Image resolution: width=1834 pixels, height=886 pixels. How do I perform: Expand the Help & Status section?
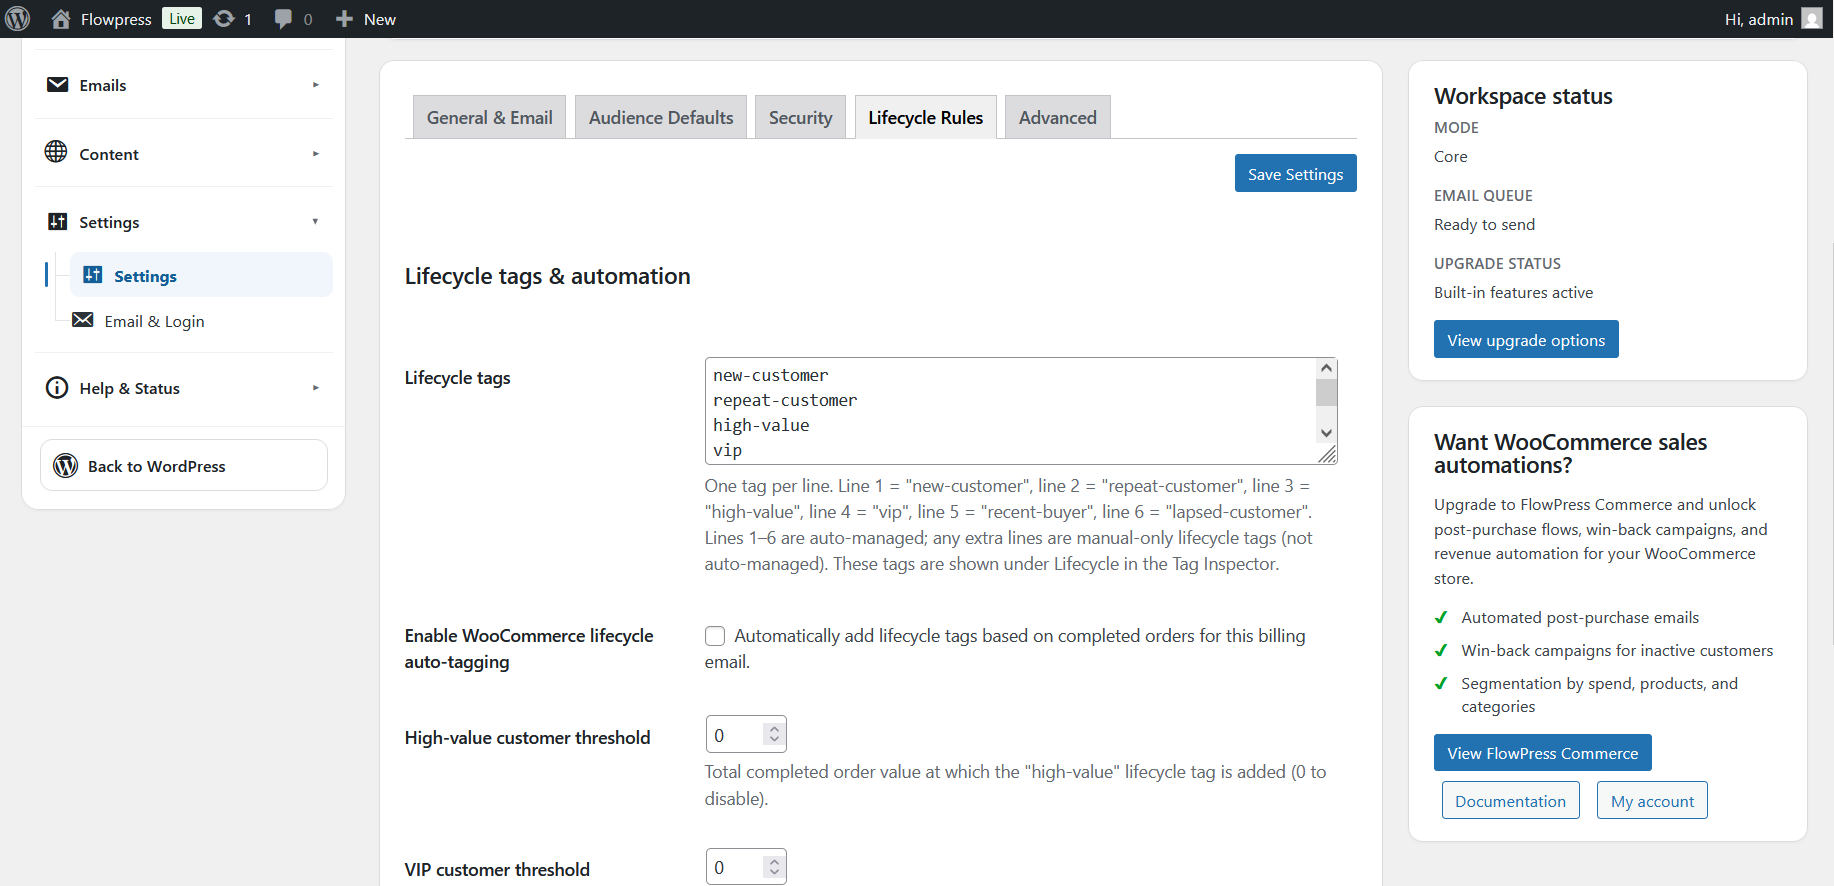click(316, 388)
